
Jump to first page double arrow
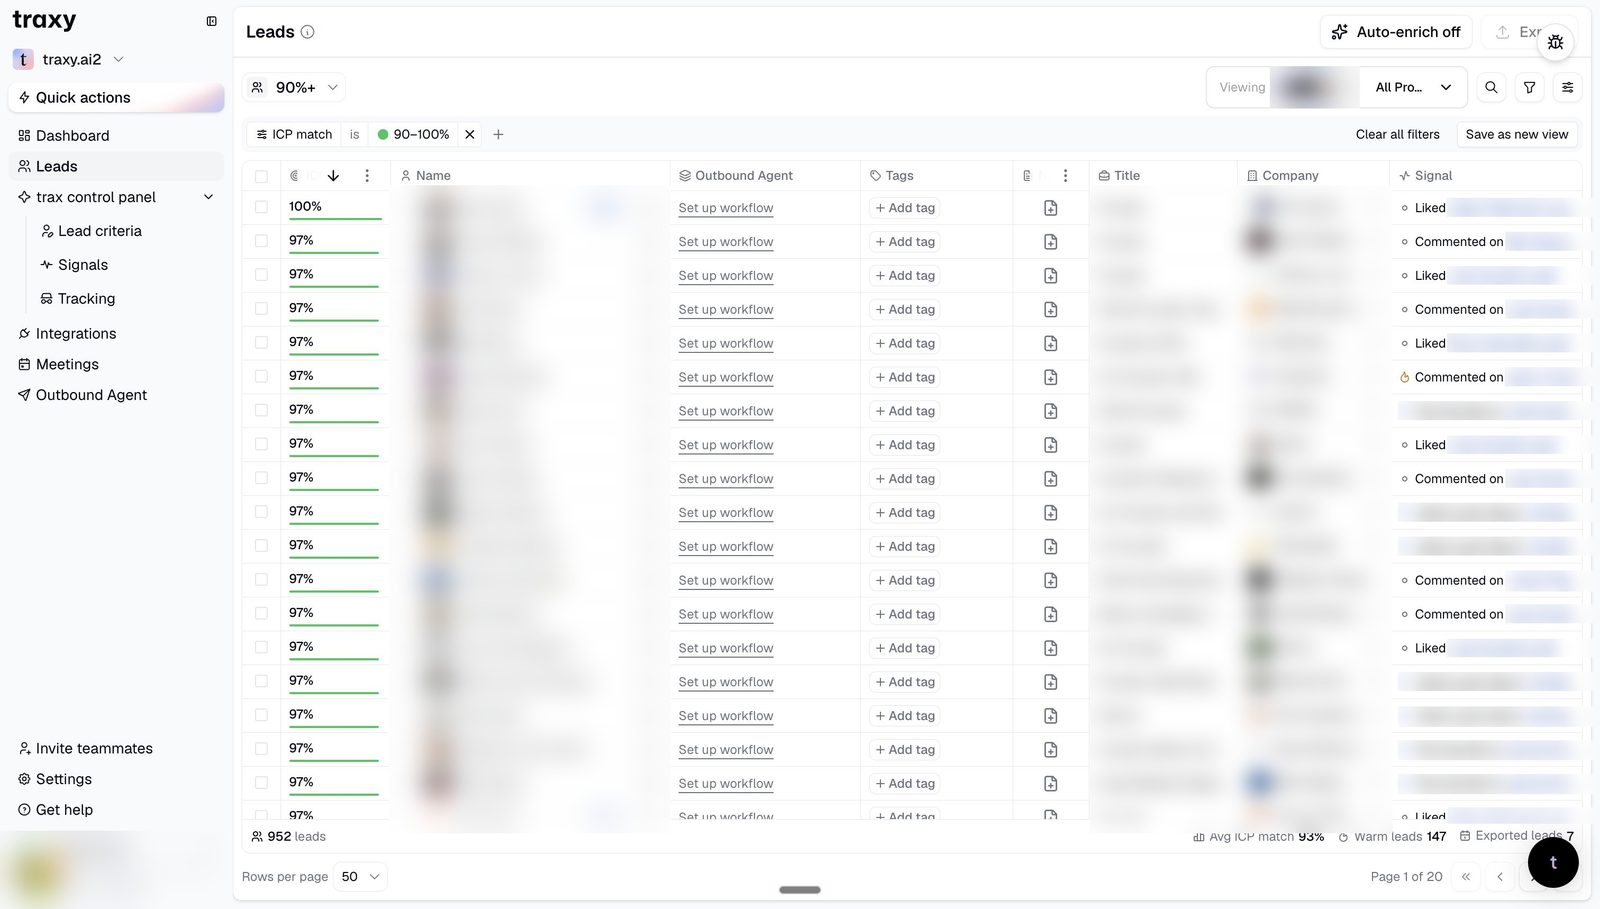point(1466,877)
